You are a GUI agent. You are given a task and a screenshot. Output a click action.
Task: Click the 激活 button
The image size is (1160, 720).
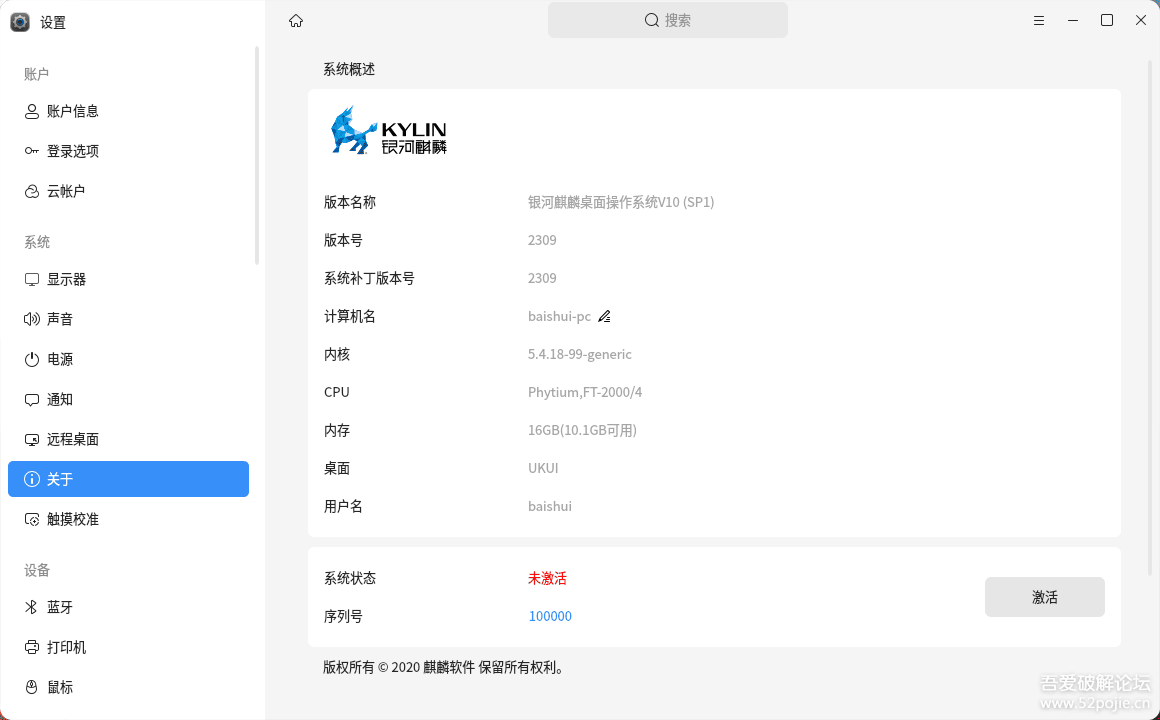coord(1045,597)
